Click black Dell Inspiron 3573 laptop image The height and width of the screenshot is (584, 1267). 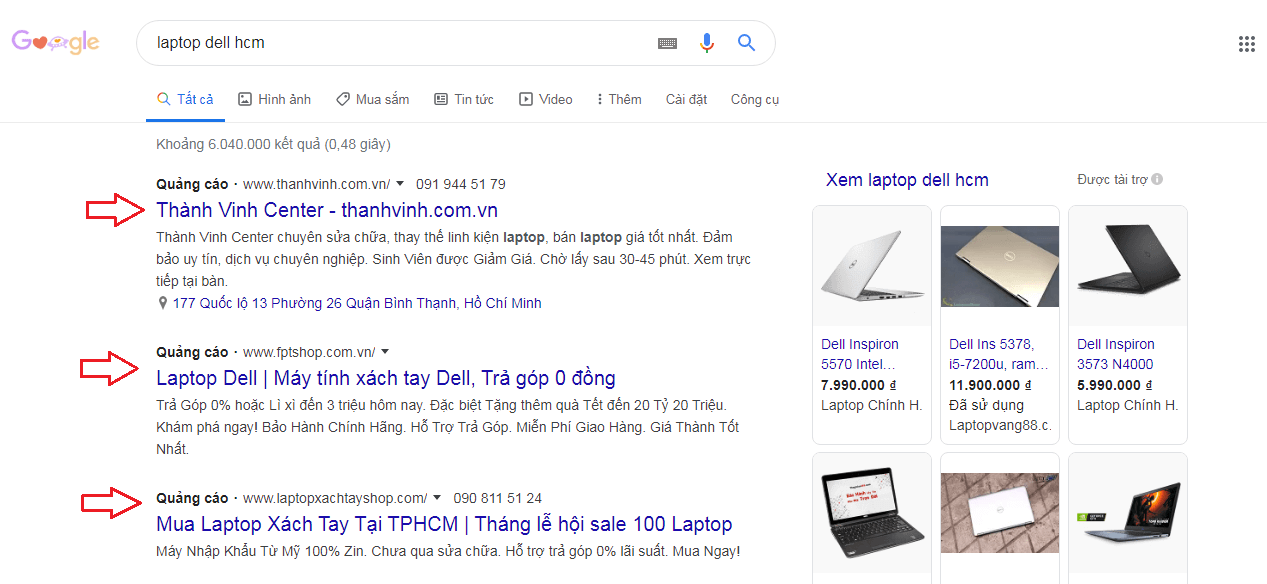1128,266
